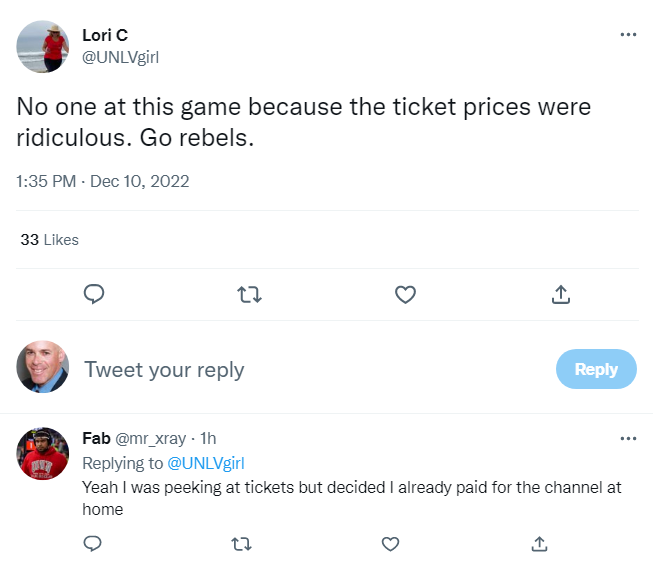Reply to Fab's comment

[92, 543]
